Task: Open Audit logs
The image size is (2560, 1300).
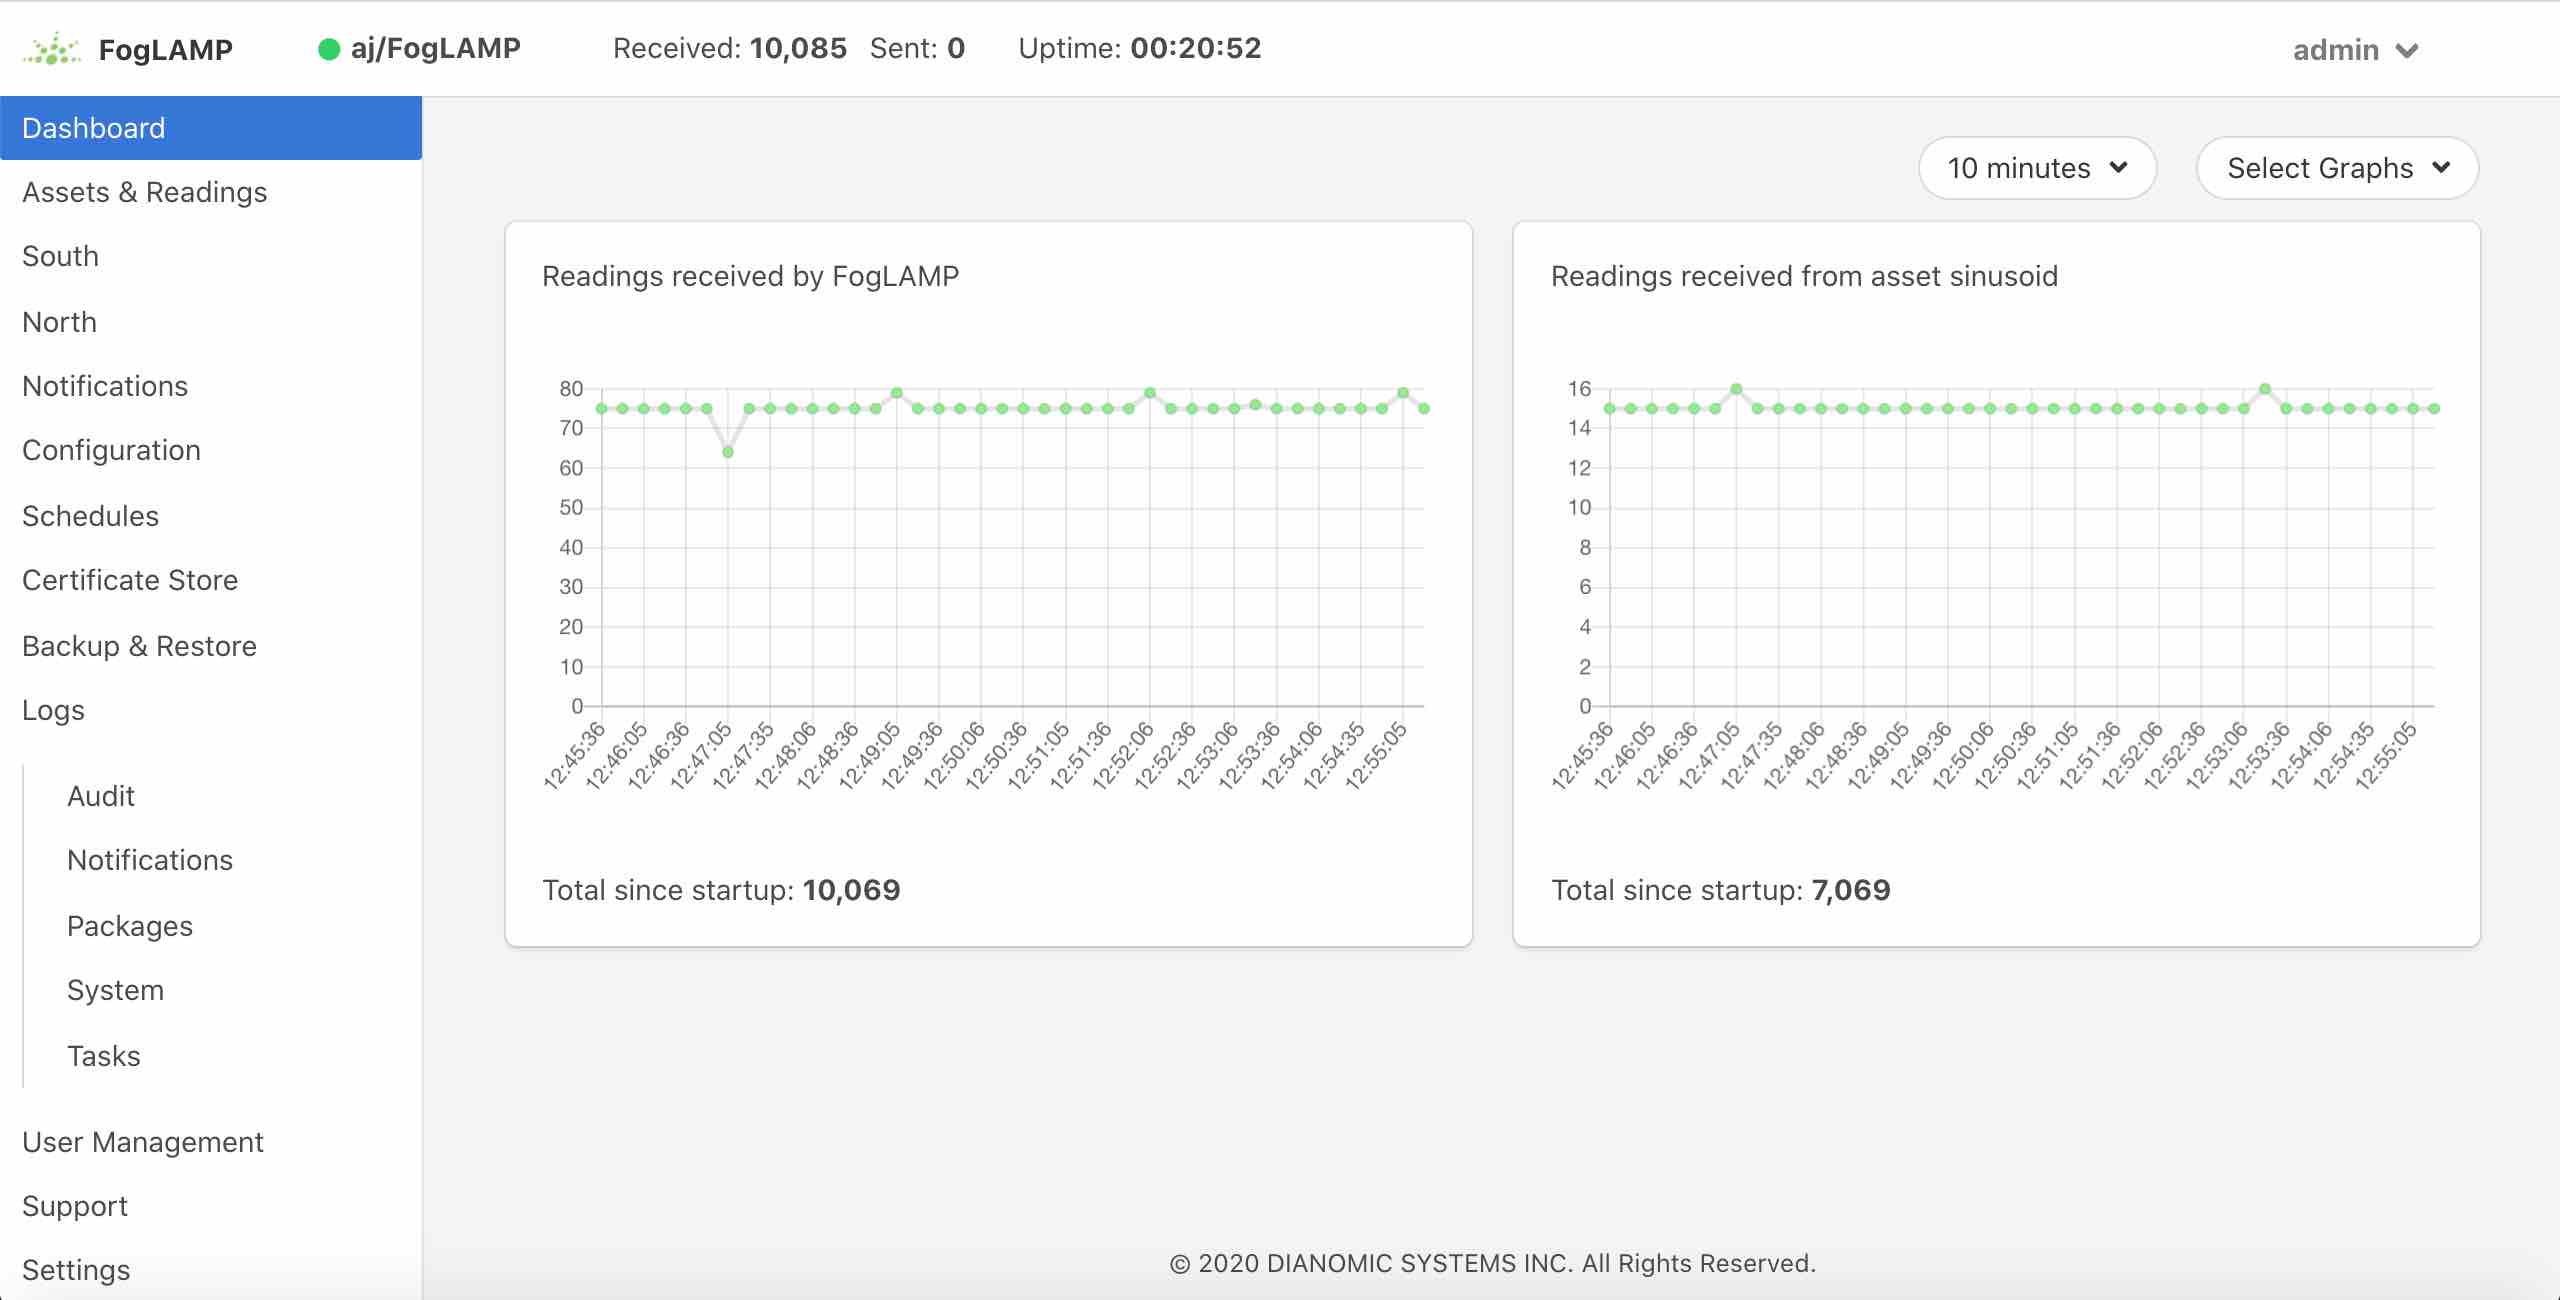Action: coord(101,796)
